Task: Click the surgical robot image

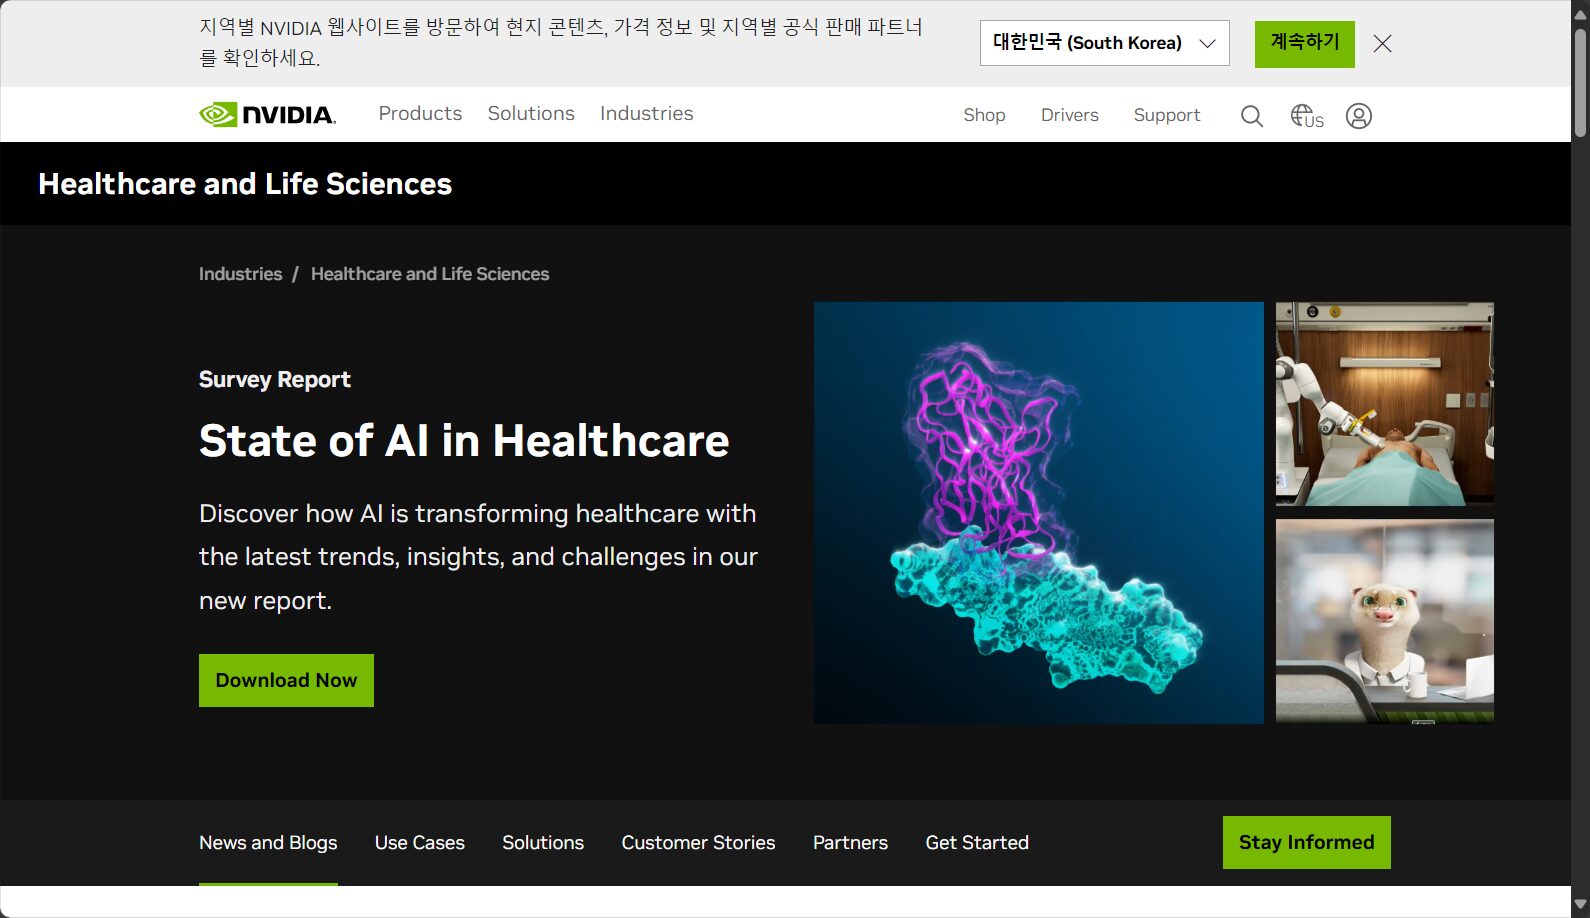Action: [1384, 404]
